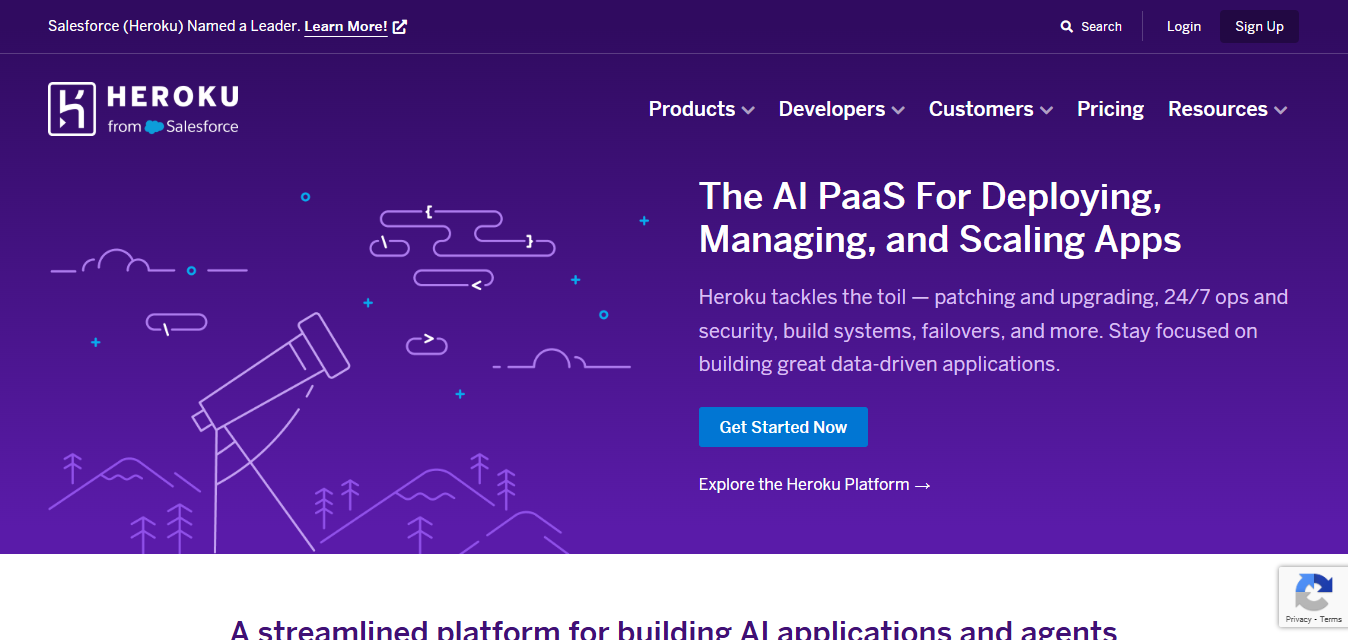Follow the Explore the Heroku Platform link

[x=815, y=485]
